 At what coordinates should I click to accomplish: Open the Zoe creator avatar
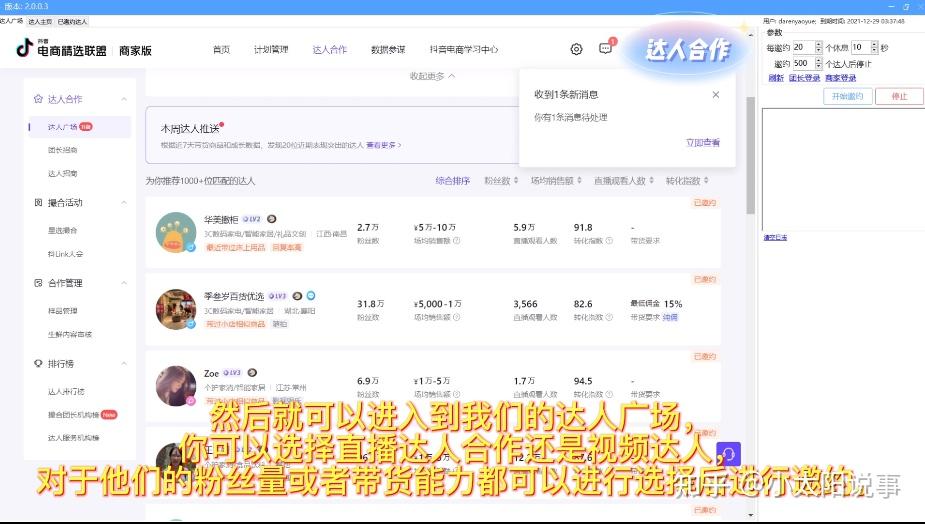coord(176,386)
